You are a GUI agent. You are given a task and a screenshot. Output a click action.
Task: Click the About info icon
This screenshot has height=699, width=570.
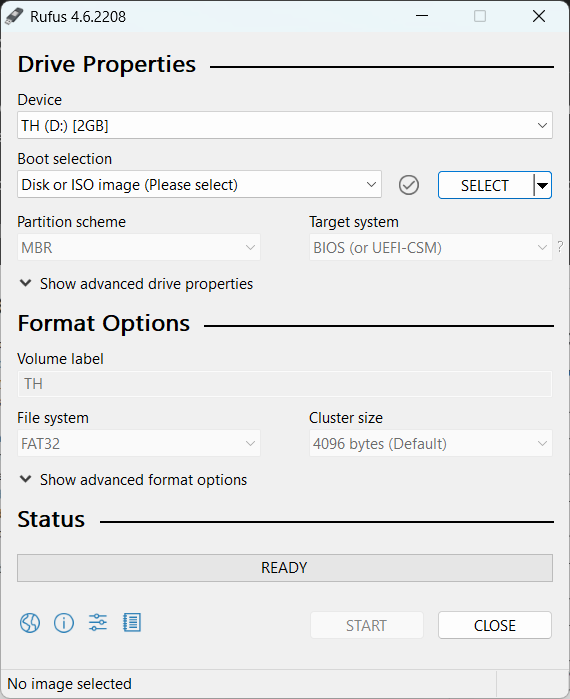pos(64,623)
